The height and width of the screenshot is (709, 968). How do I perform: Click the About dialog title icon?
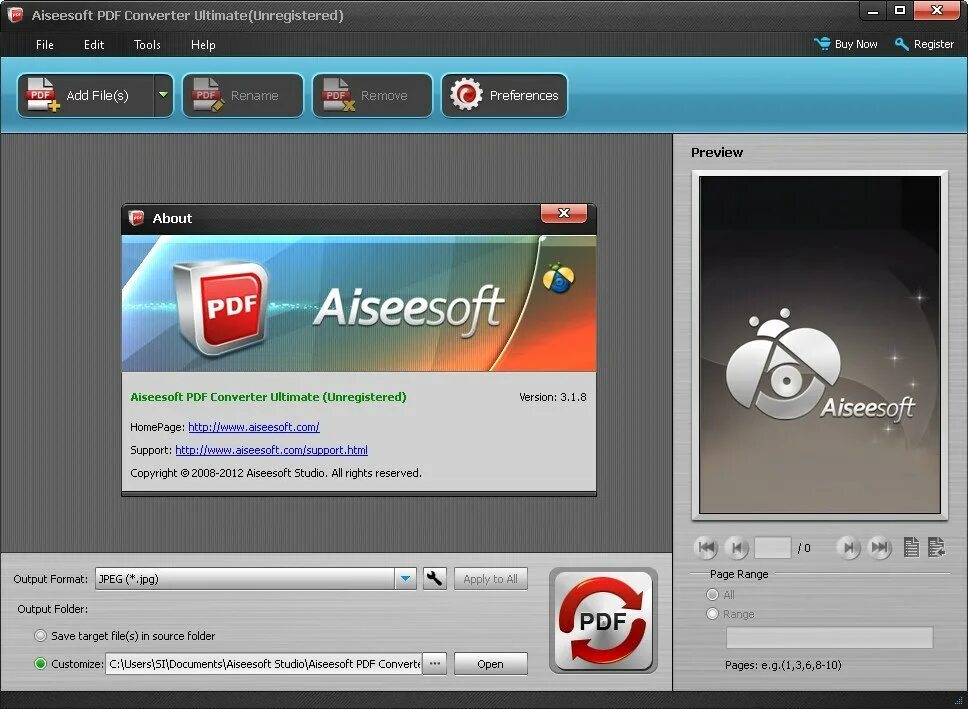tap(136, 218)
